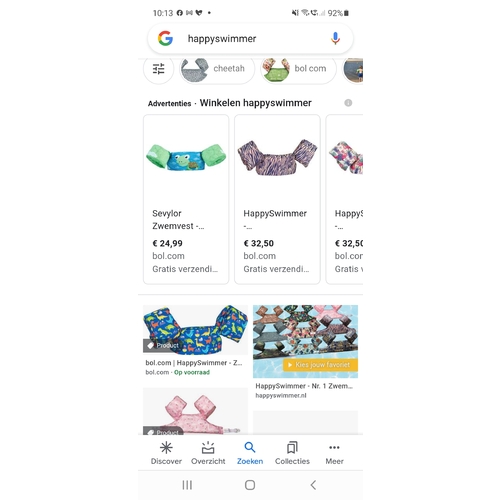The height and width of the screenshot is (500, 500).
Task: Select the cheetah filter chip
Action: tap(217, 69)
